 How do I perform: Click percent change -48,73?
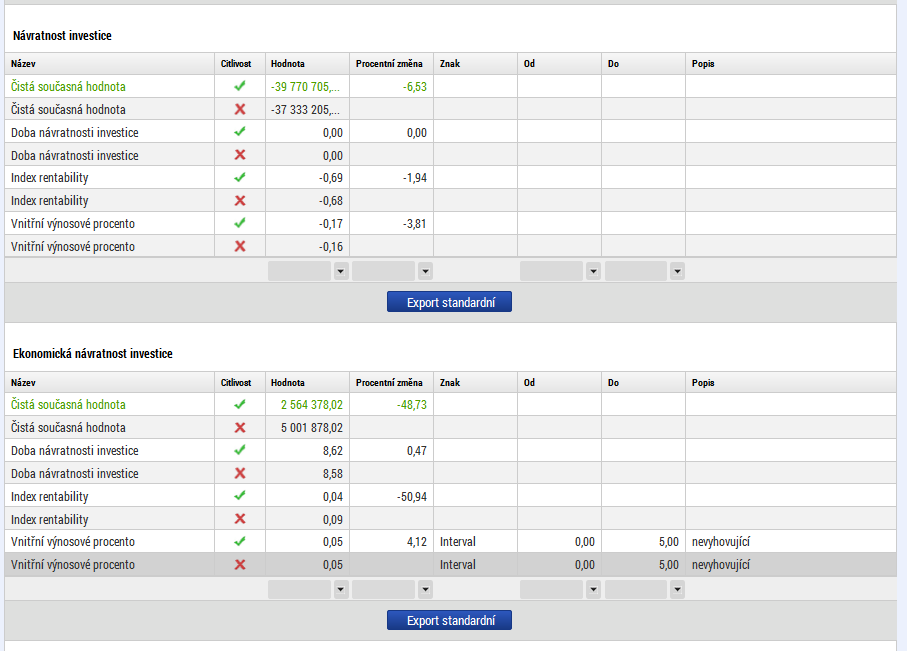(412, 404)
